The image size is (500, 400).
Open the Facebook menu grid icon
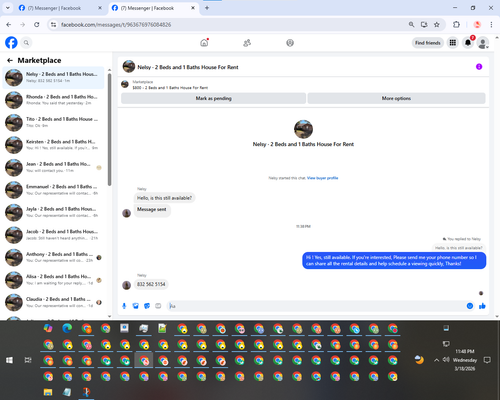coord(453,43)
